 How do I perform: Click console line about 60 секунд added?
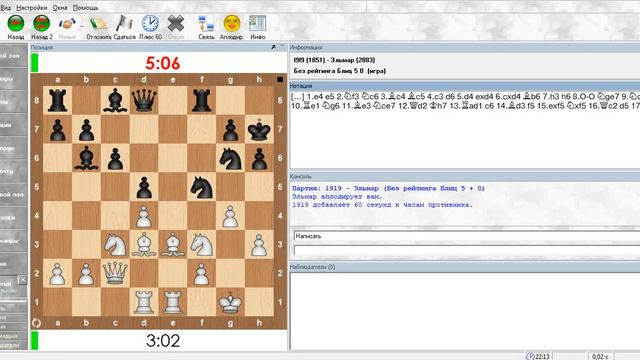[382, 205]
